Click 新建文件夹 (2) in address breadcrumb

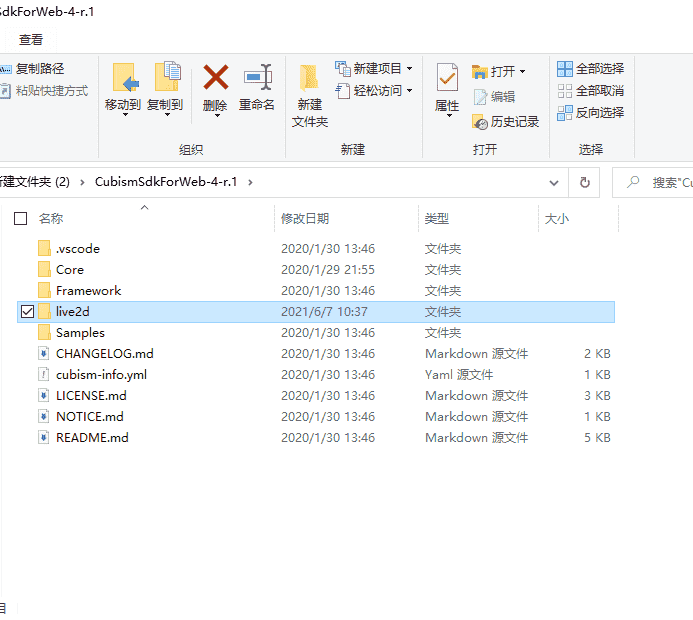34,182
